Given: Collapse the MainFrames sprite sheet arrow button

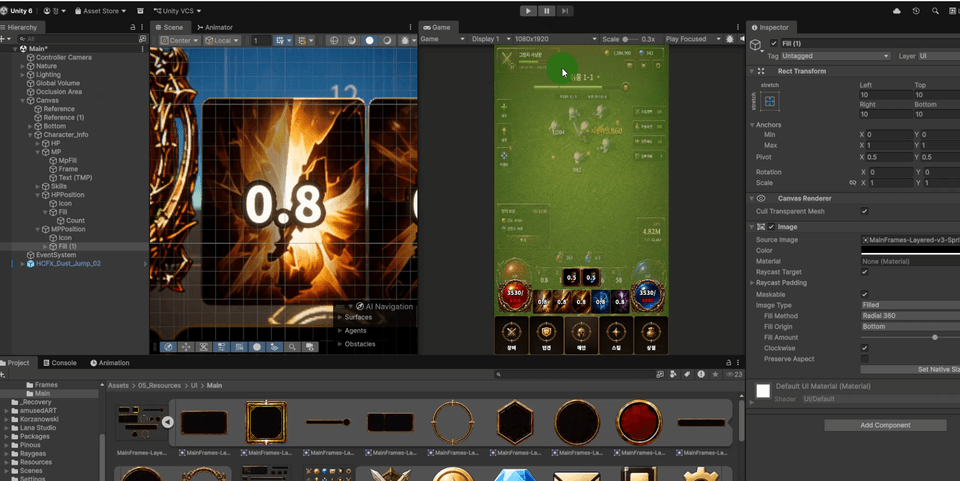Looking at the screenshot, I should [167, 422].
